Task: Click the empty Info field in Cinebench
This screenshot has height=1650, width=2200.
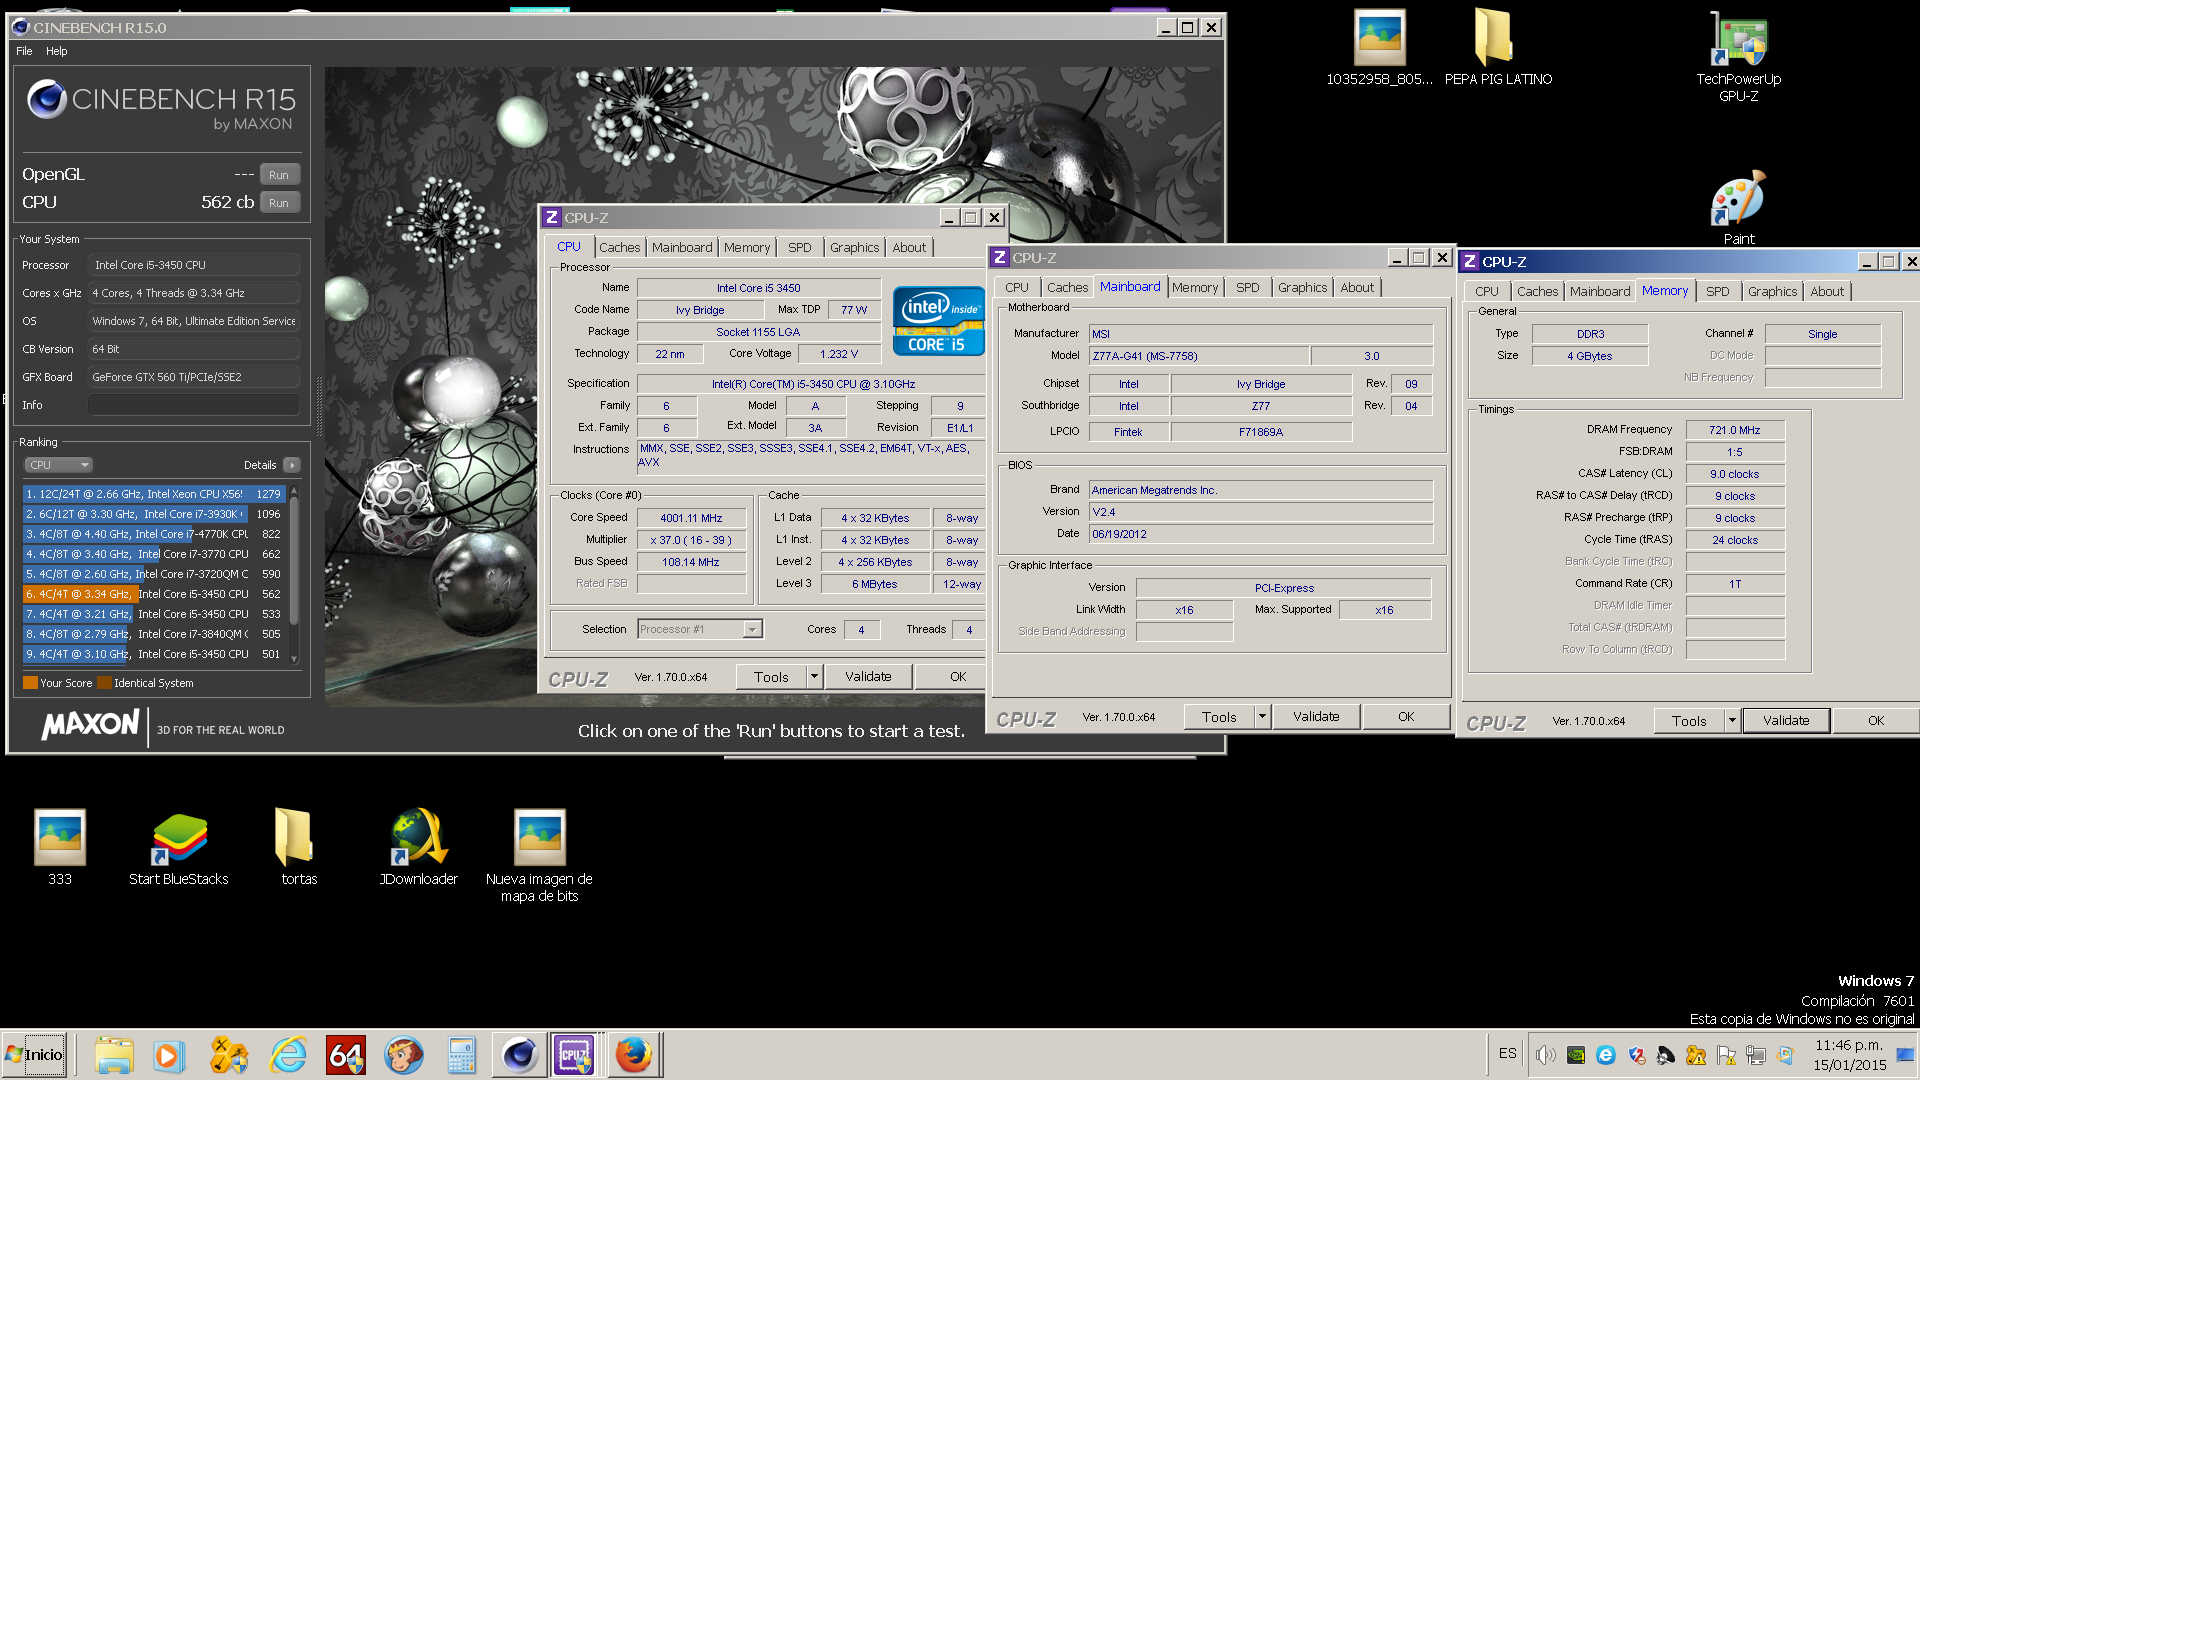Action: (194, 405)
